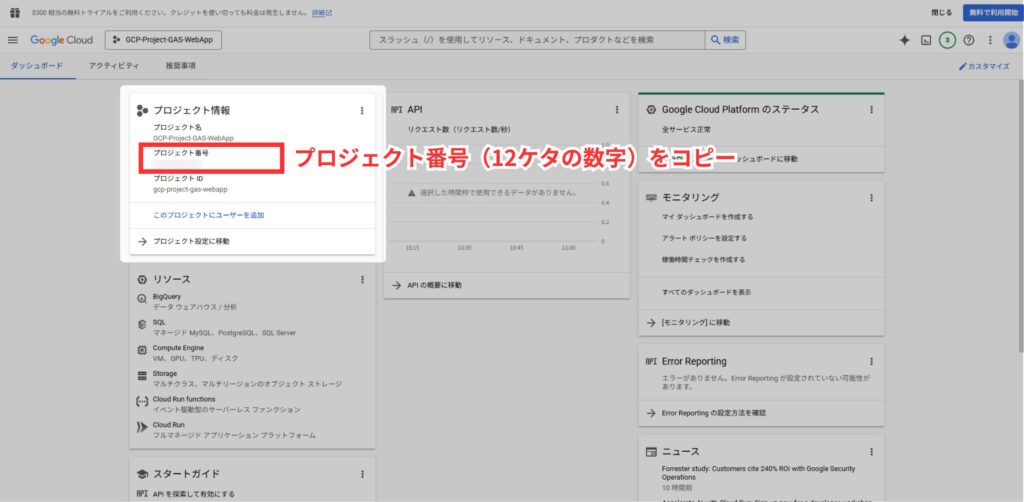Open the 詳細 link in trial banner

point(322,12)
